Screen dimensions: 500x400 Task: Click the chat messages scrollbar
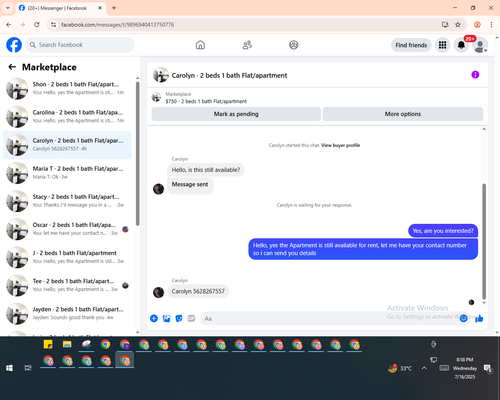[x=484, y=241]
